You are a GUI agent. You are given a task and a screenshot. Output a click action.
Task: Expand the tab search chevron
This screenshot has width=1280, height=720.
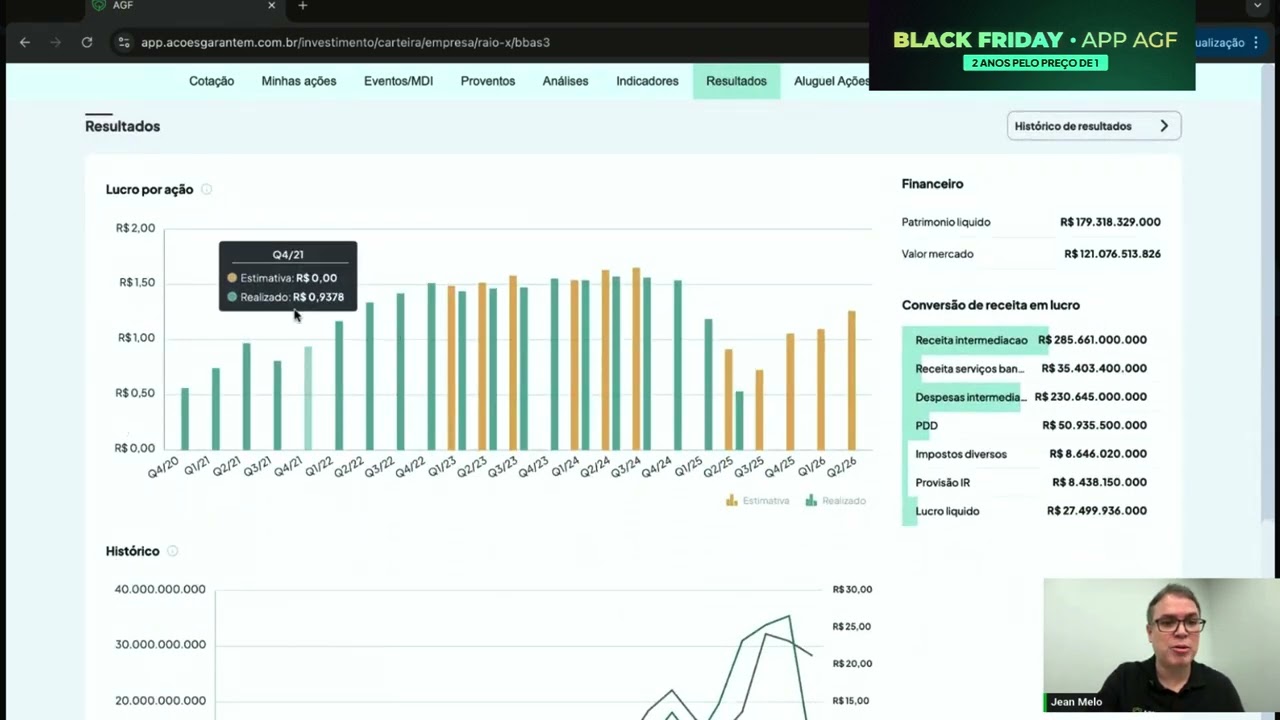(1257, 6)
